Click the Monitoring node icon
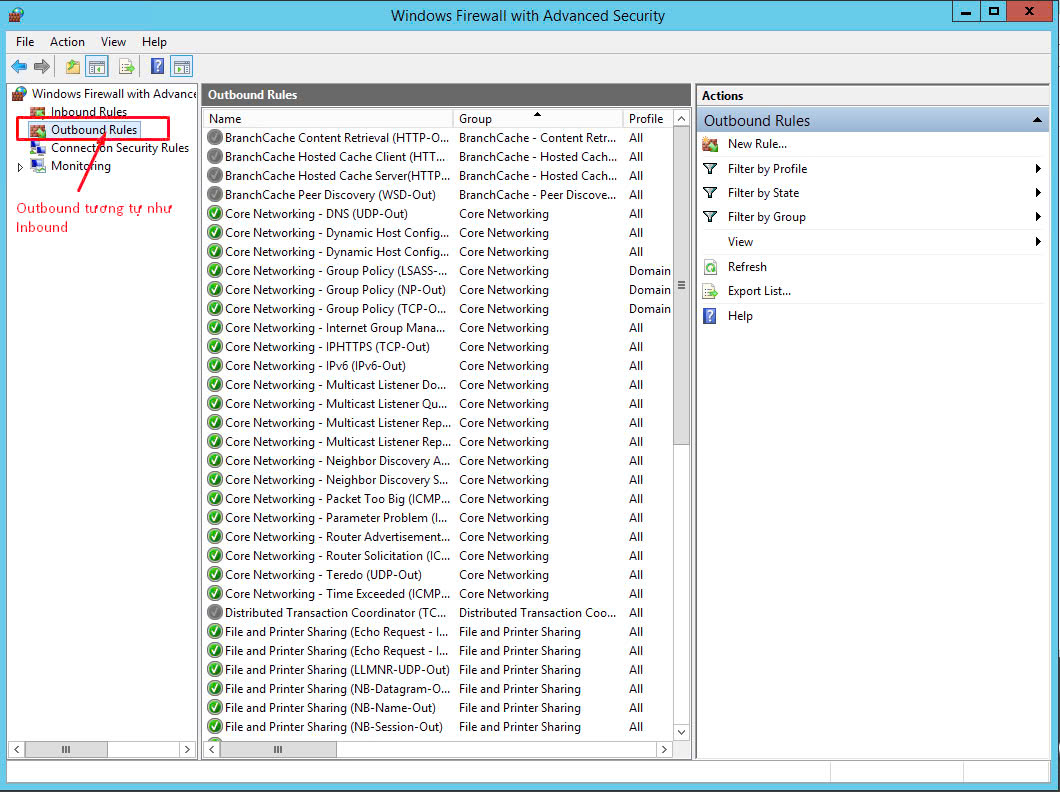This screenshot has width=1060, height=792. click(x=38, y=166)
